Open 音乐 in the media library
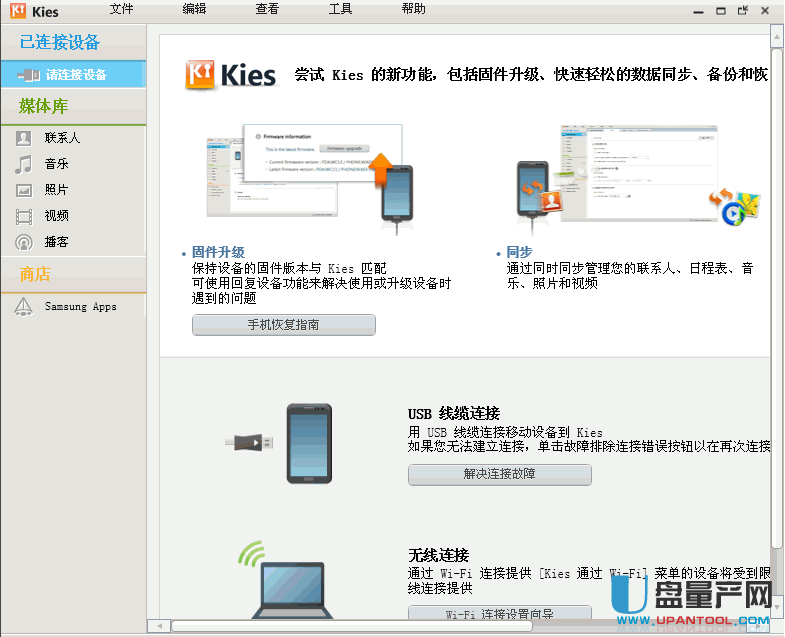The width and height of the screenshot is (785, 637). (56, 164)
